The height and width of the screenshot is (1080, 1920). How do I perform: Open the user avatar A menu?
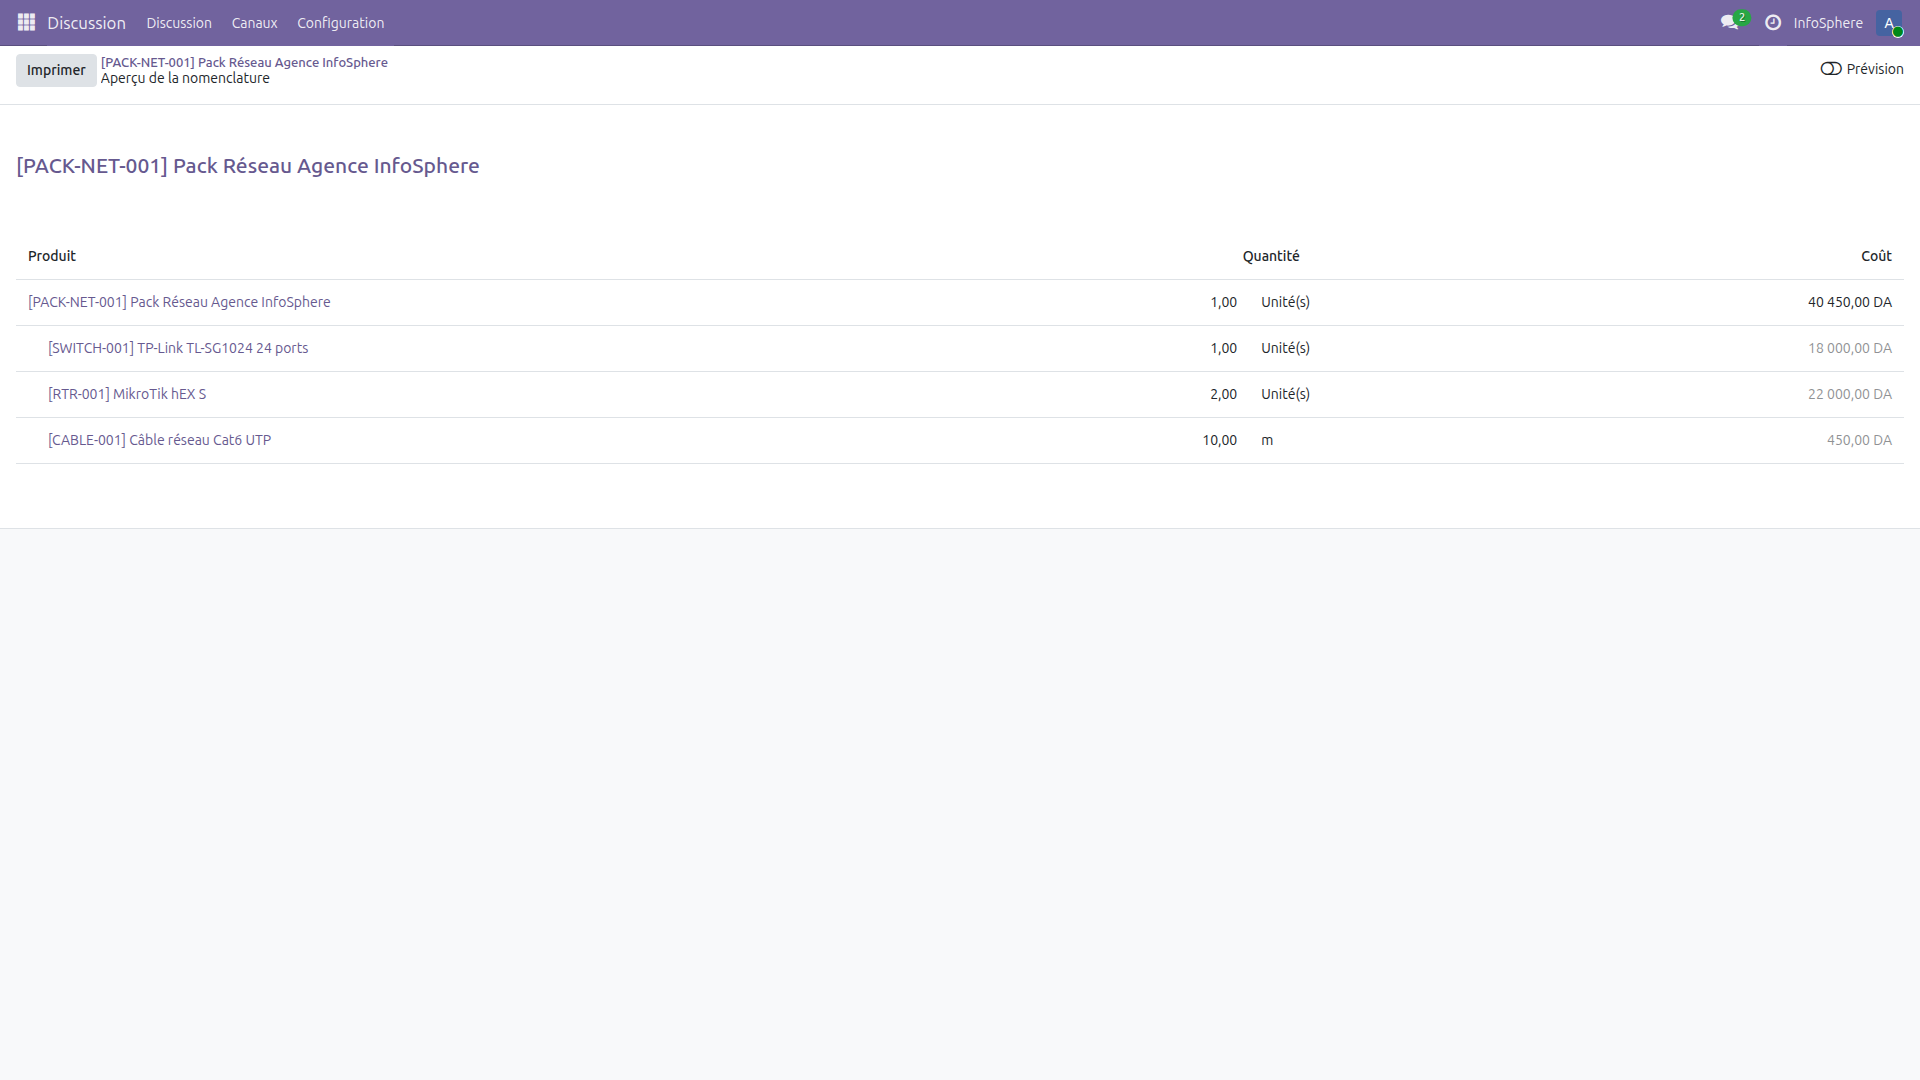(x=1889, y=23)
